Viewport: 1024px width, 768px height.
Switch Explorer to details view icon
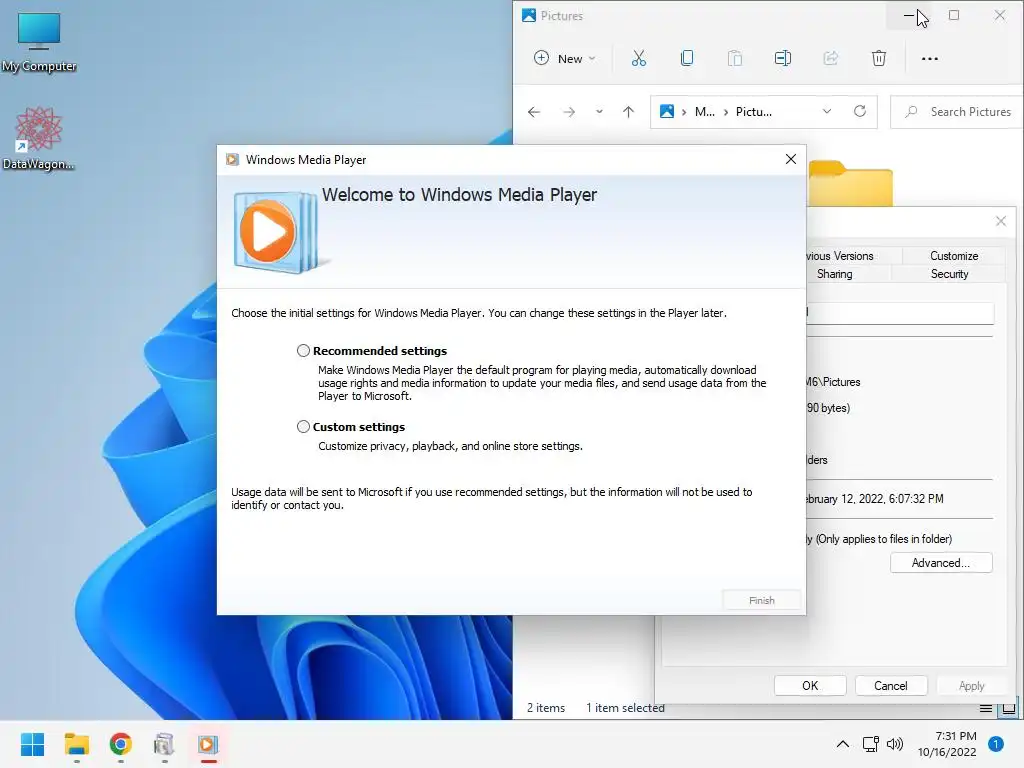click(x=986, y=709)
